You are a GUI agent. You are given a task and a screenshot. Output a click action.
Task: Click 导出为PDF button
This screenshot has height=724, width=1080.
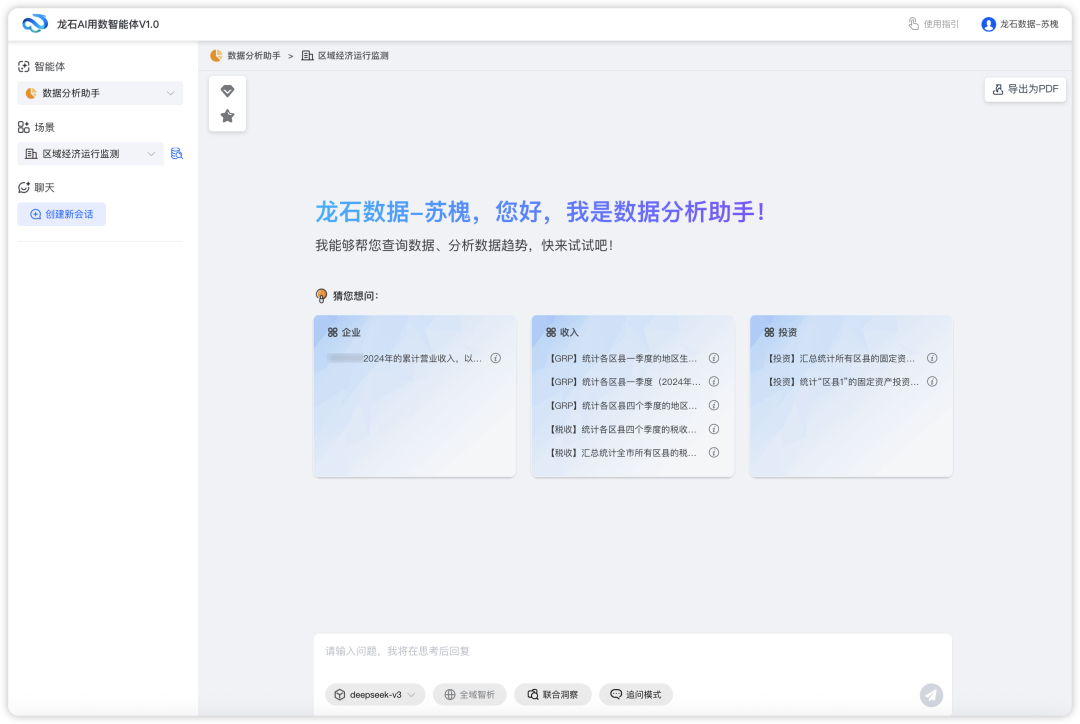point(1025,89)
